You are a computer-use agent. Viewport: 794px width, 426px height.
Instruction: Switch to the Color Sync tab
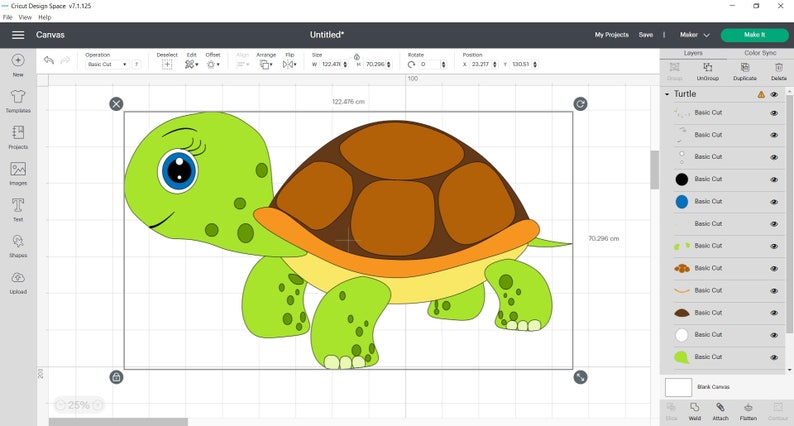click(x=760, y=52)
